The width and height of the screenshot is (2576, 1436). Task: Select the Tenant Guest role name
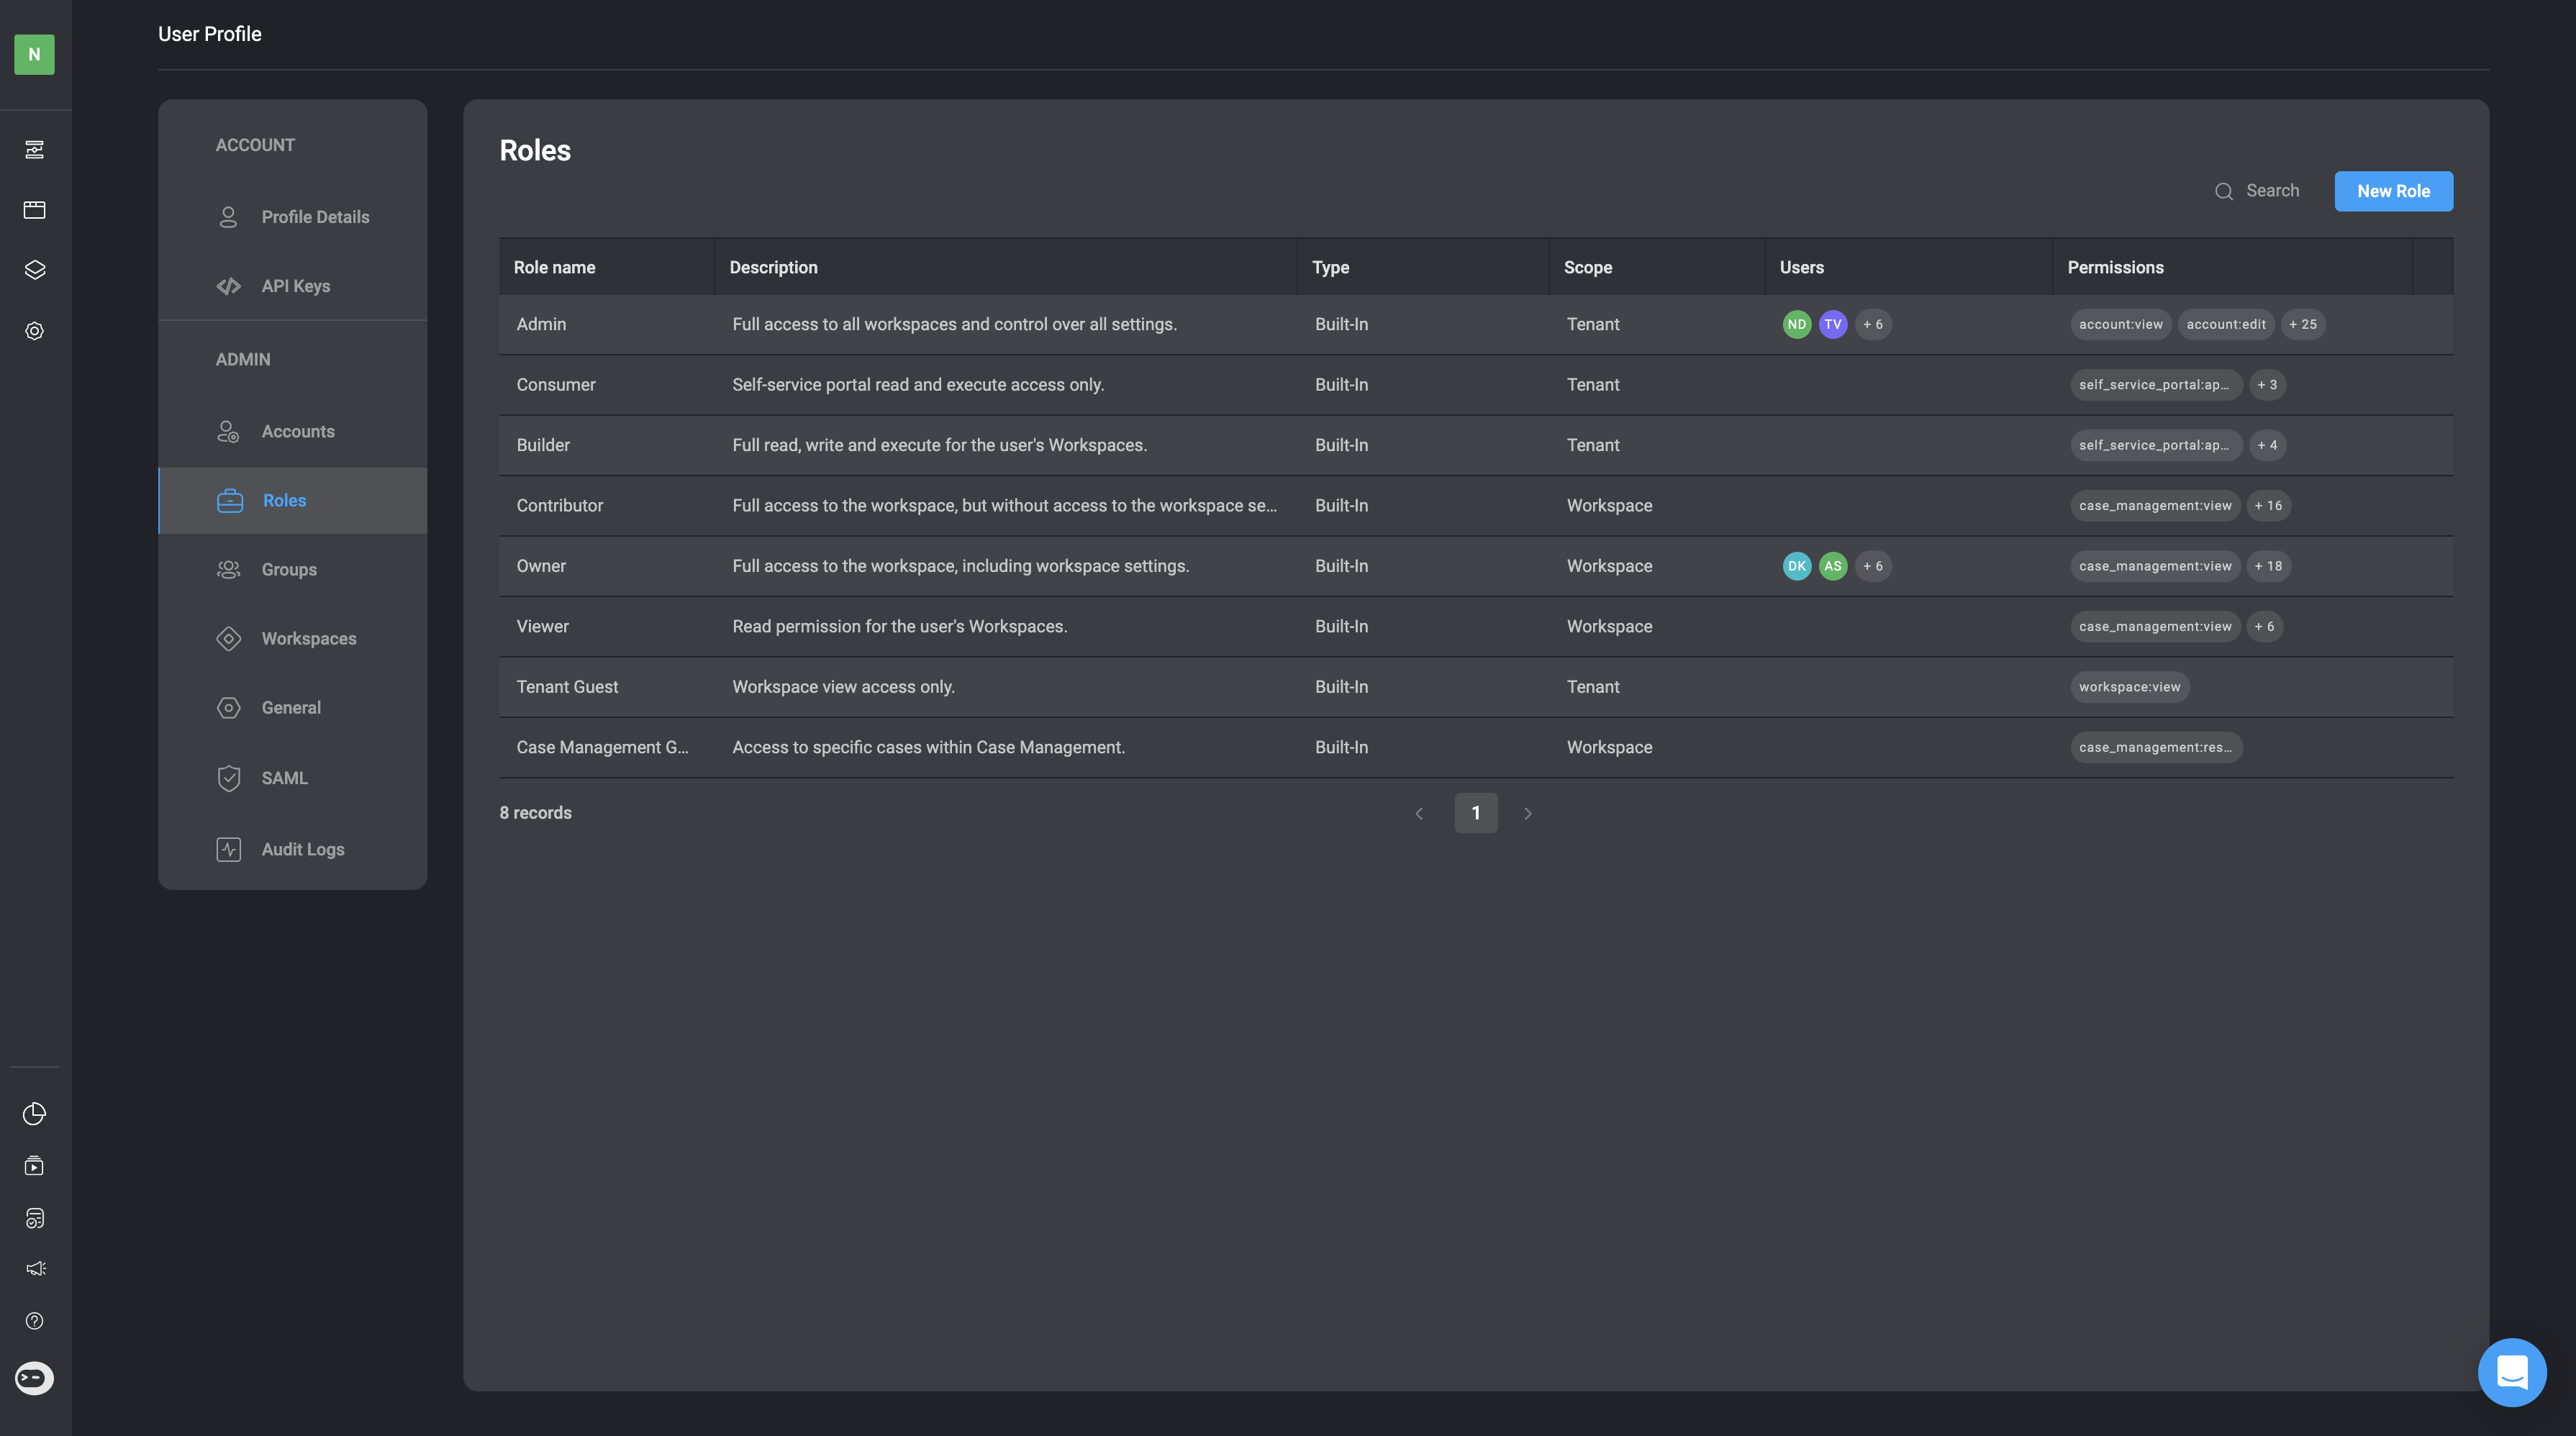click(567, 687)
